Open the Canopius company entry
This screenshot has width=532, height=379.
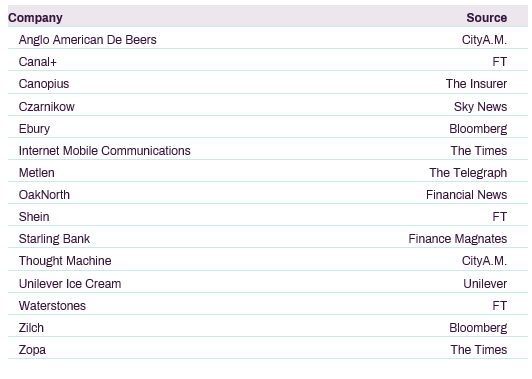(x=44, y=84)
